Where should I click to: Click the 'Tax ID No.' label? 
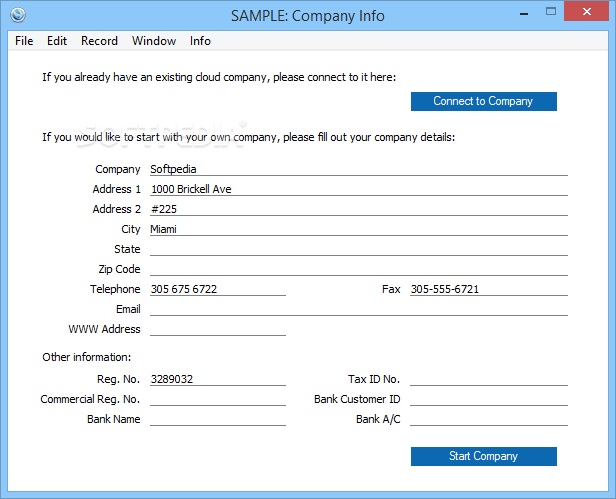(374, 379)
